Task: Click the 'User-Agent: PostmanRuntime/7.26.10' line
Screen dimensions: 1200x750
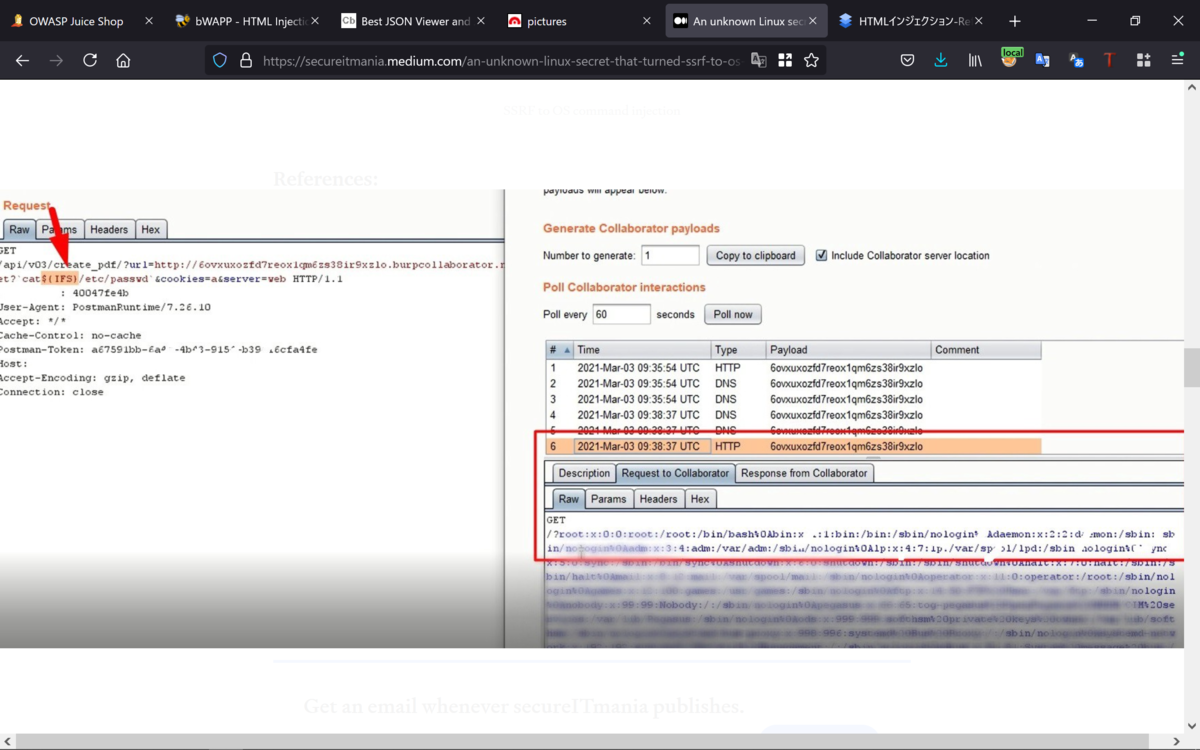Action: pyautogui.click(x=105, y=307)
